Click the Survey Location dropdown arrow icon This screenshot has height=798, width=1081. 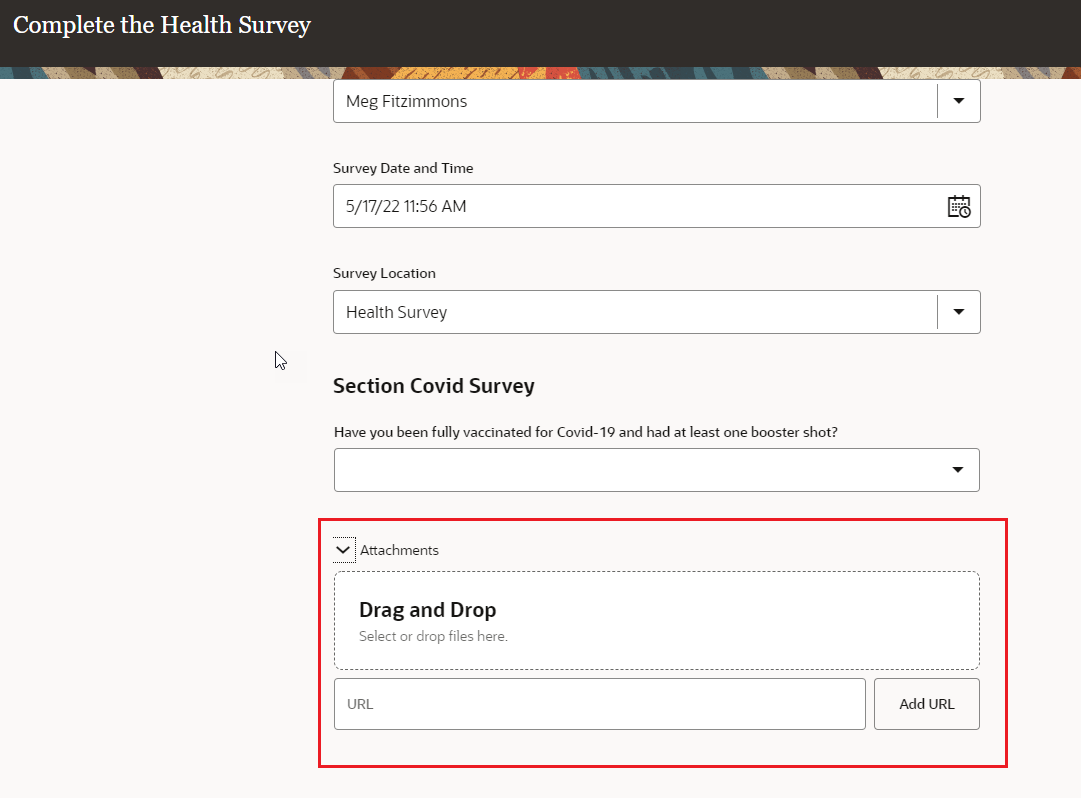tap(958, 311)
